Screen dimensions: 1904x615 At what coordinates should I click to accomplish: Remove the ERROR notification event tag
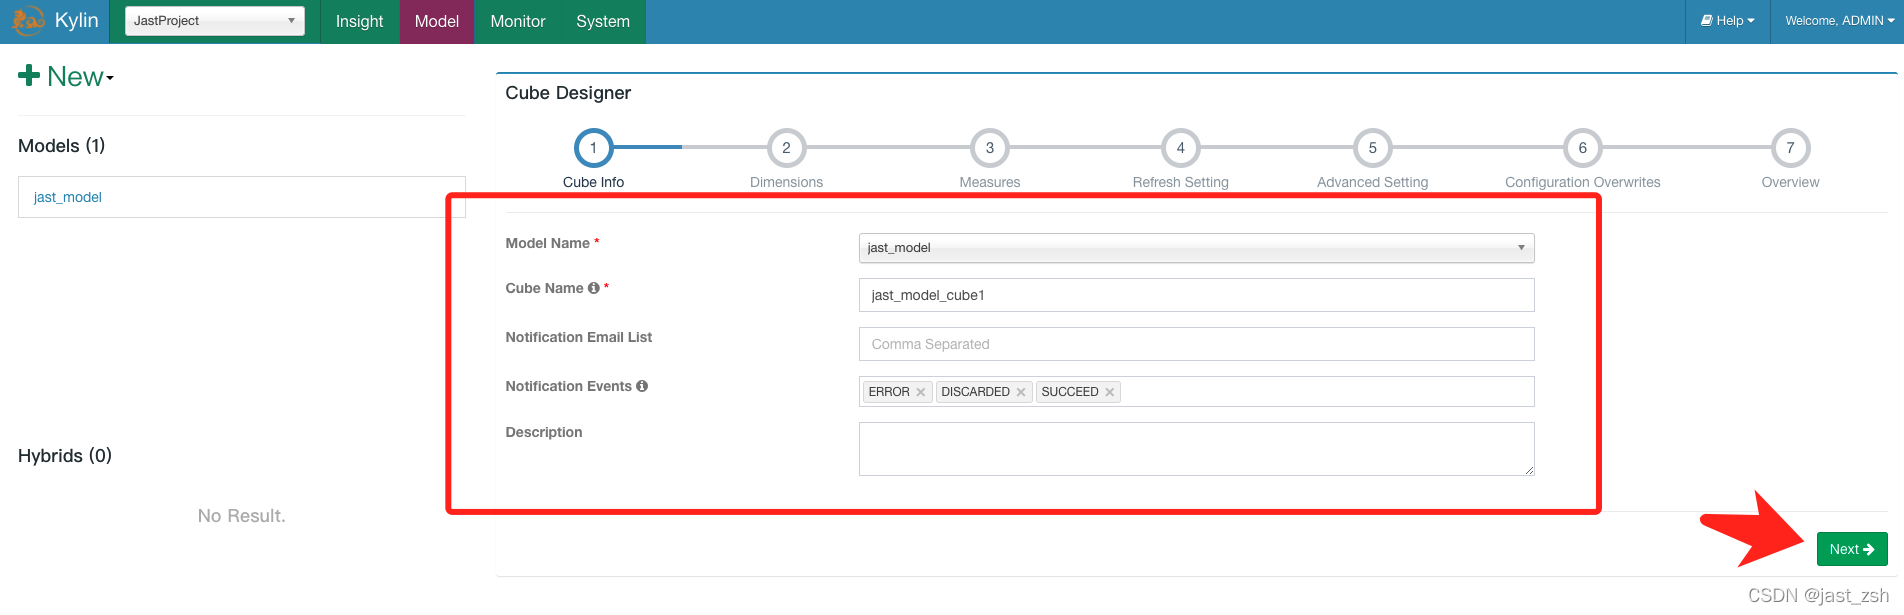coord(921,392)
